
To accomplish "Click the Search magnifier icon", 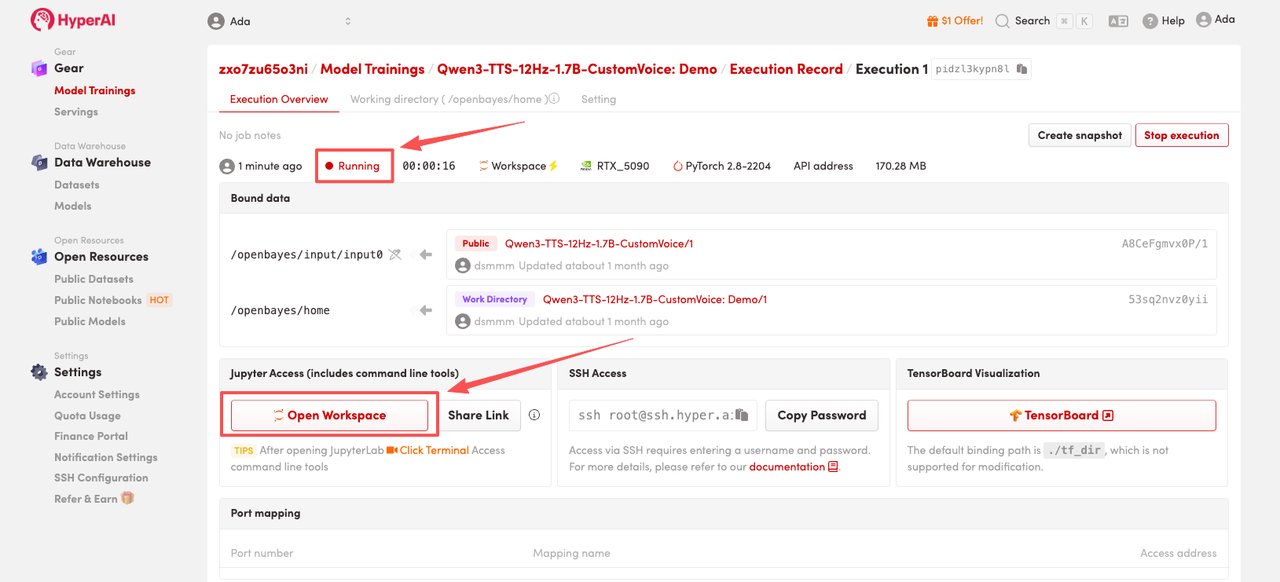I will click(x=1002, y=21).
